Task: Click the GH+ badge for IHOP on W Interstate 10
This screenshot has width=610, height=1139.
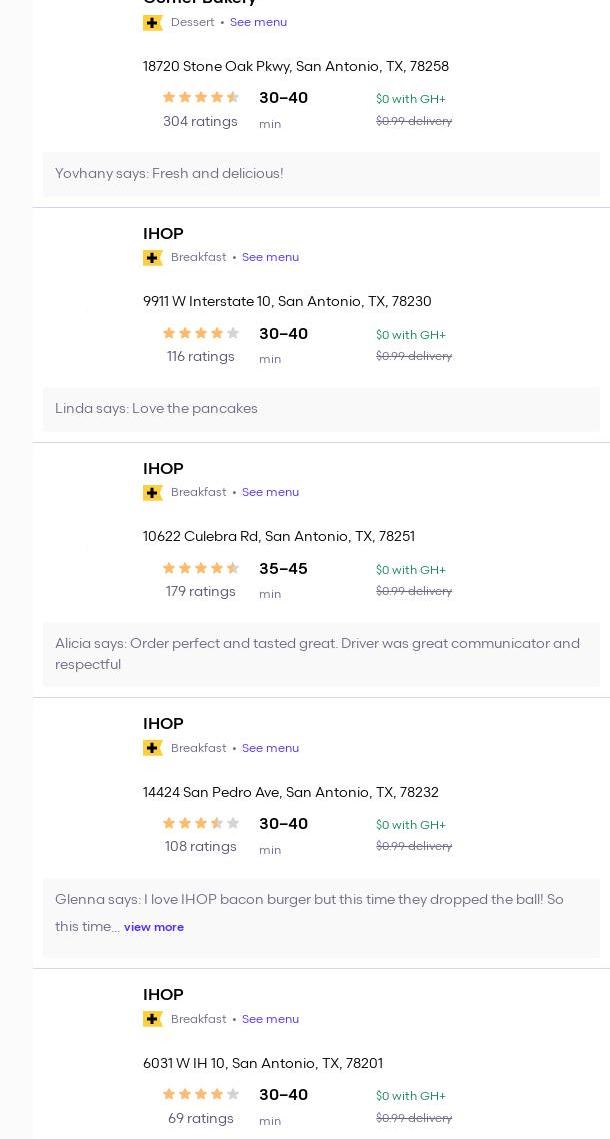Action: 153,258
